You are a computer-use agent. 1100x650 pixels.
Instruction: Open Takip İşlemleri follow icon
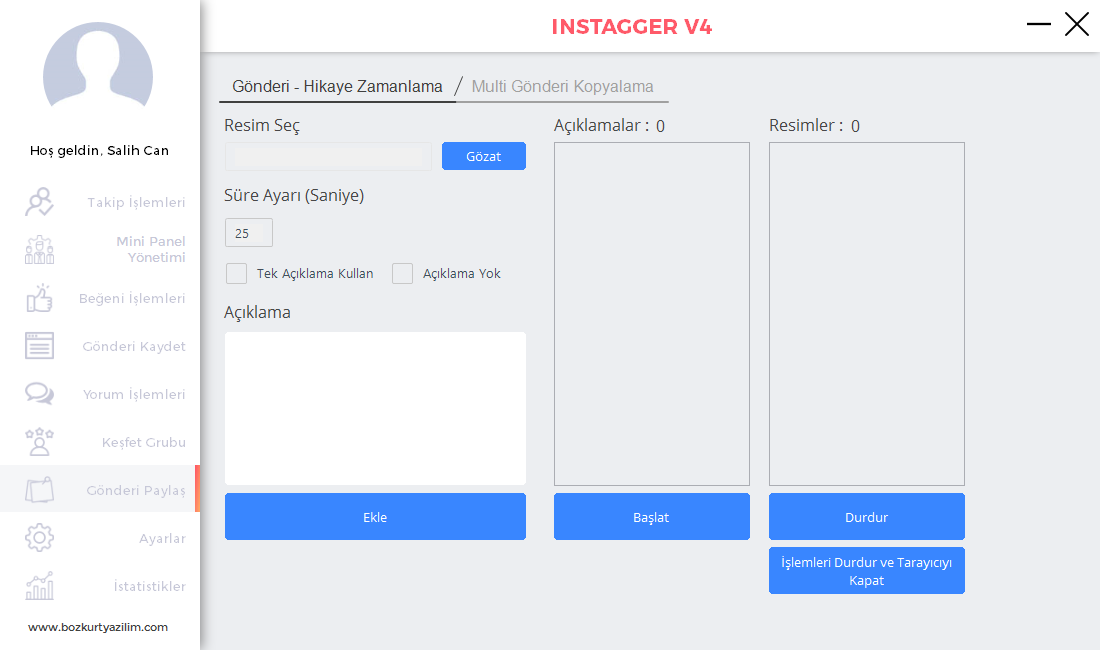tap(39, 202)
